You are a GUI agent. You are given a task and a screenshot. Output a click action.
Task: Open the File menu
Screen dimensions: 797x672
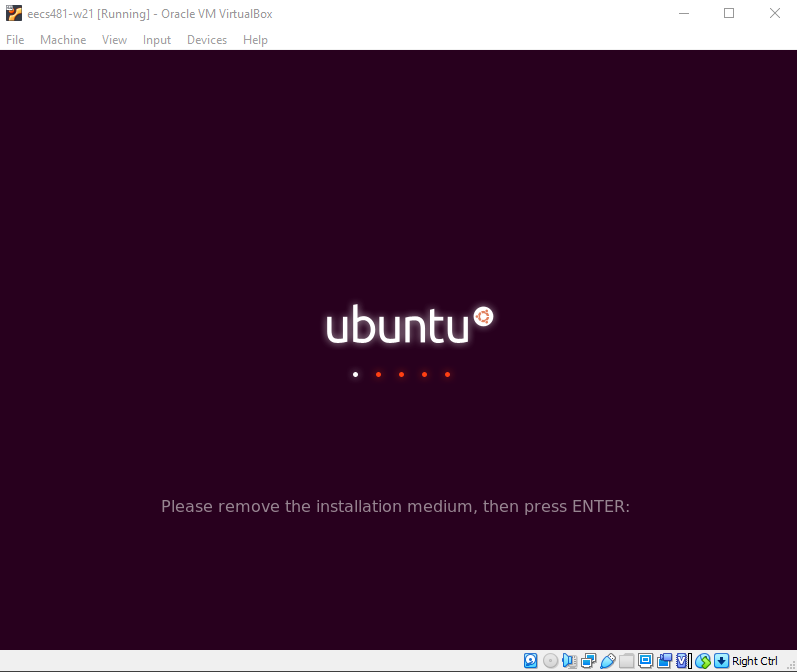(15, 40)
